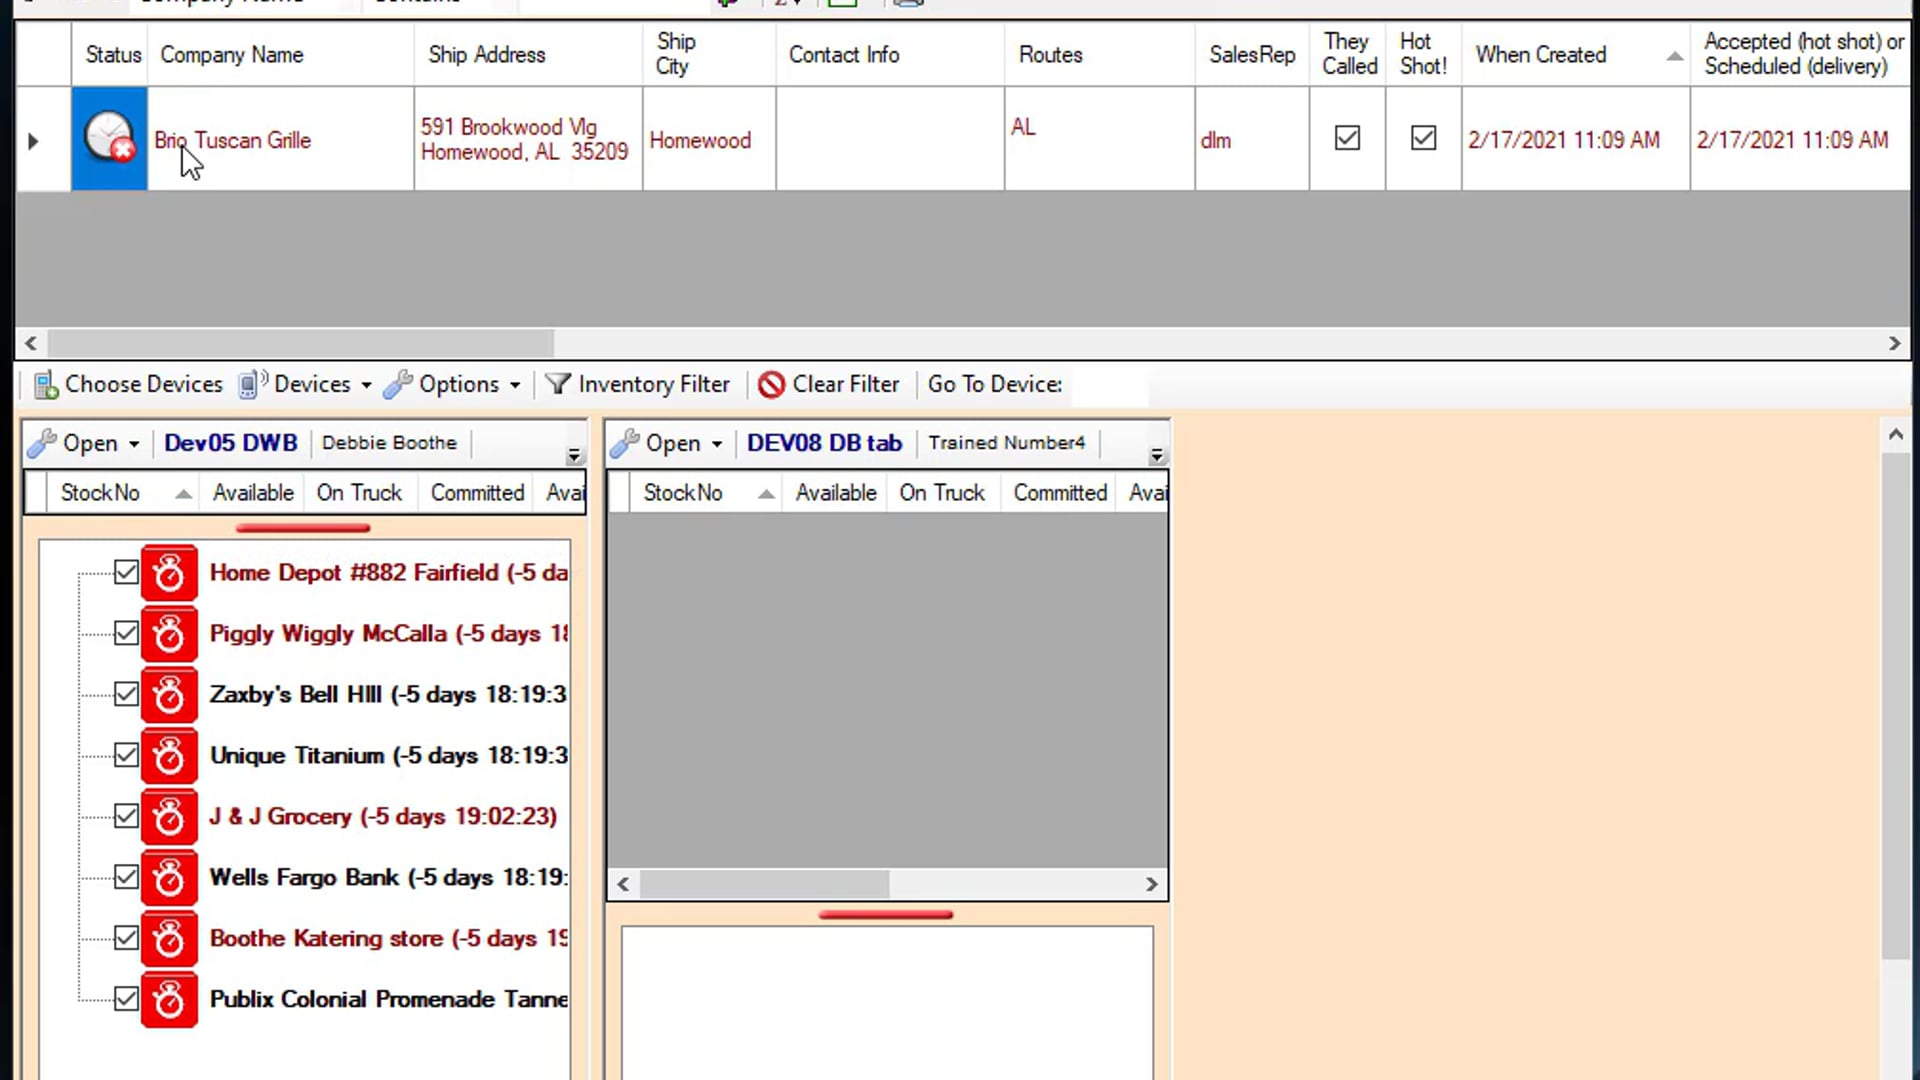
Task: Sort by the When Created column header
Action: 1575,55
